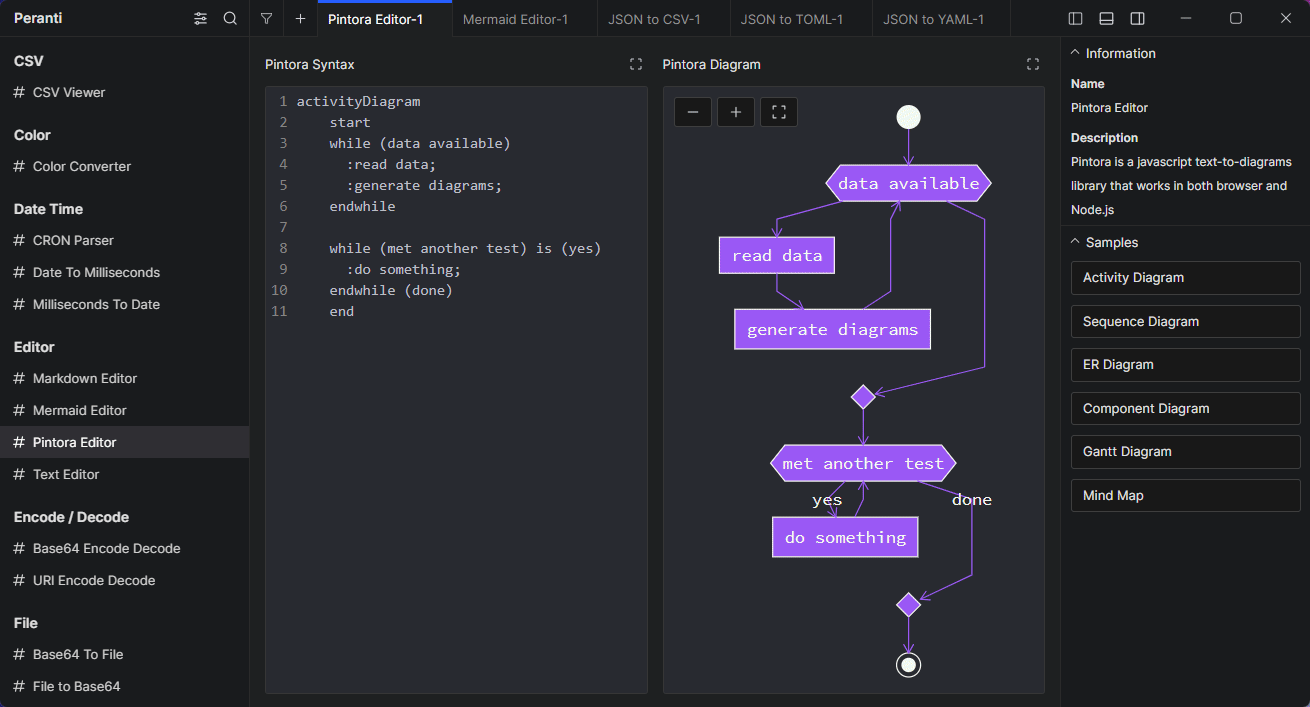Load the Activity Diagram sample
Viewport: 1310px width, 707px height.
(1185, 278)
